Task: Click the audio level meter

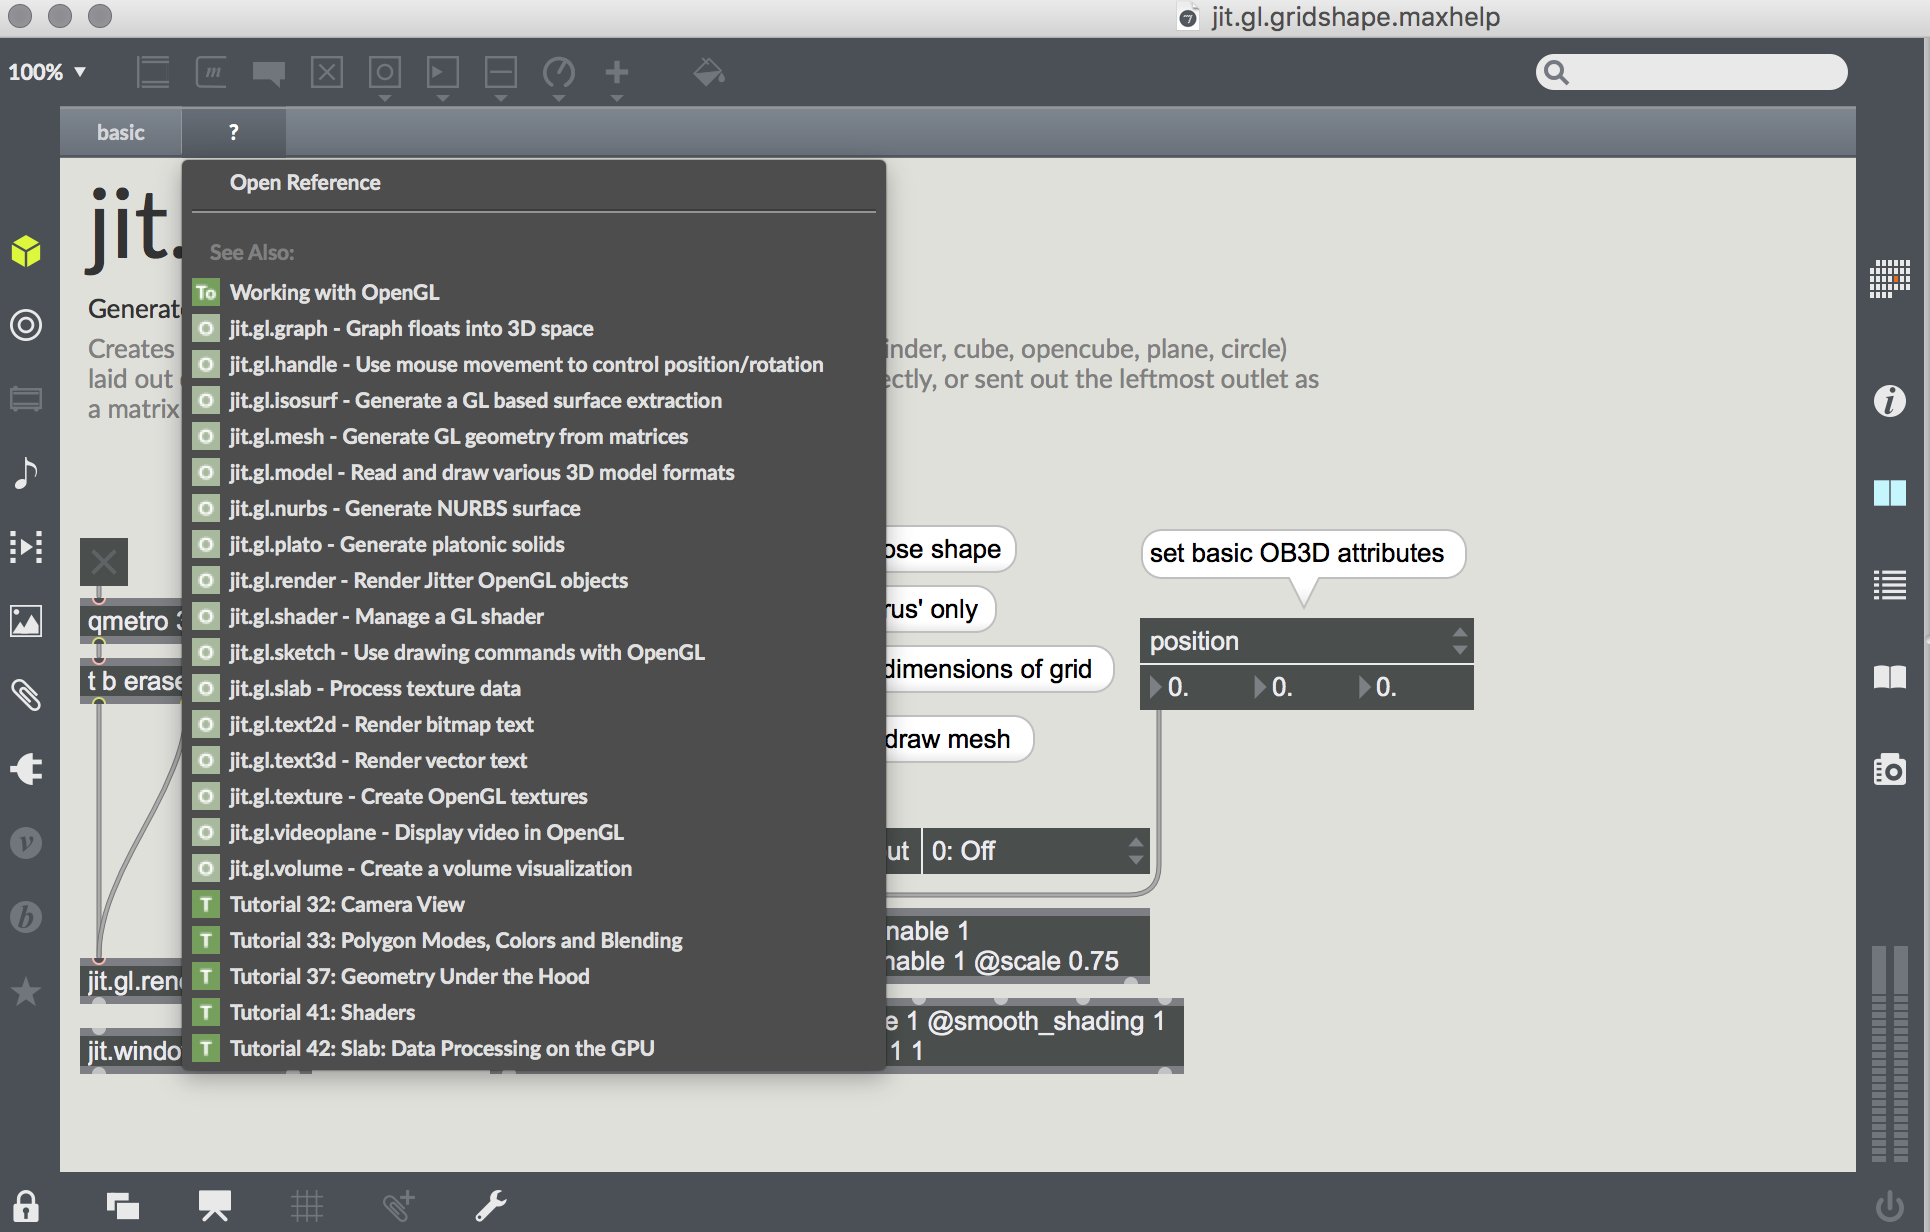Action: [x=1889, y=1054]
